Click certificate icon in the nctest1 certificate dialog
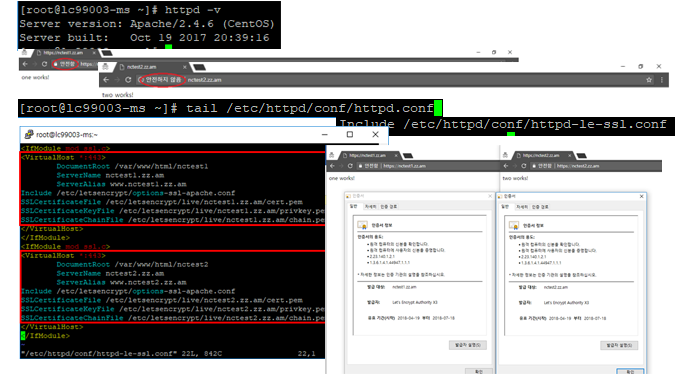 (x=362, y=225)
